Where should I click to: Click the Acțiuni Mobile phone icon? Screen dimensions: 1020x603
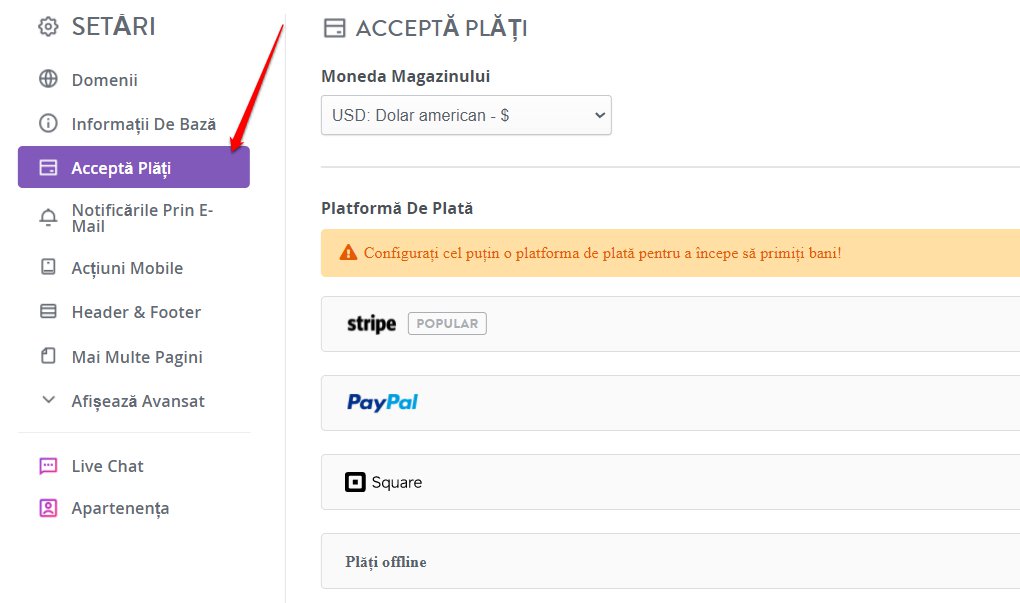tap(48, 267)
